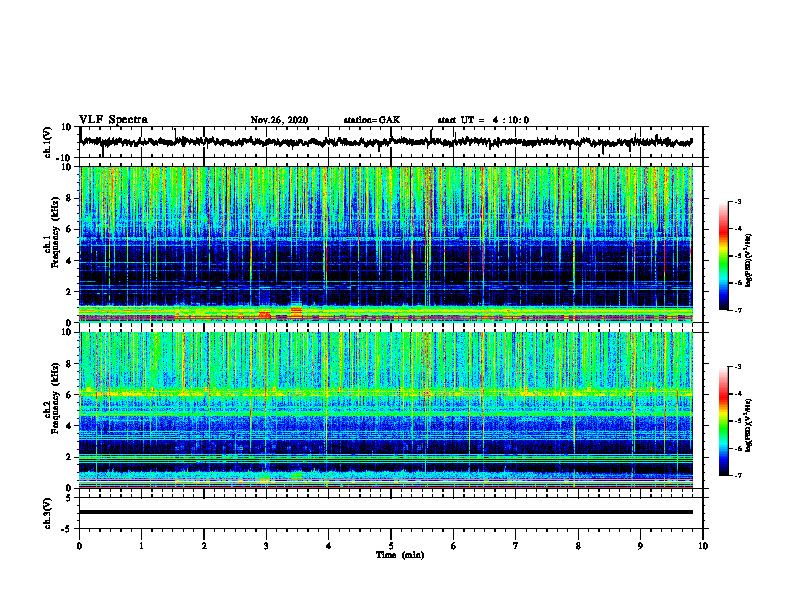792x612 pixels.
Task: Click the '2' kHz tick on ch.2 spectrogram
Action: pyautogui.click(x=70, y=457)
